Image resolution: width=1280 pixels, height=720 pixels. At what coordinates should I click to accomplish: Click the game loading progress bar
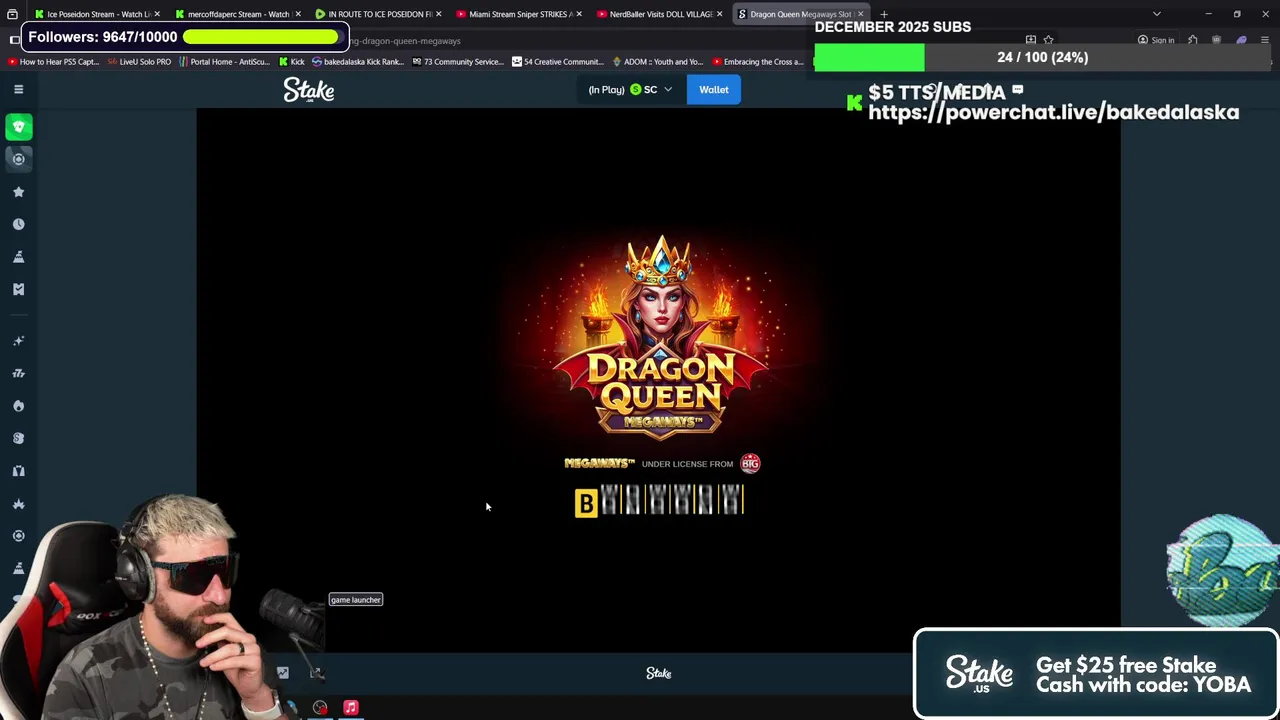click(659, 501)
